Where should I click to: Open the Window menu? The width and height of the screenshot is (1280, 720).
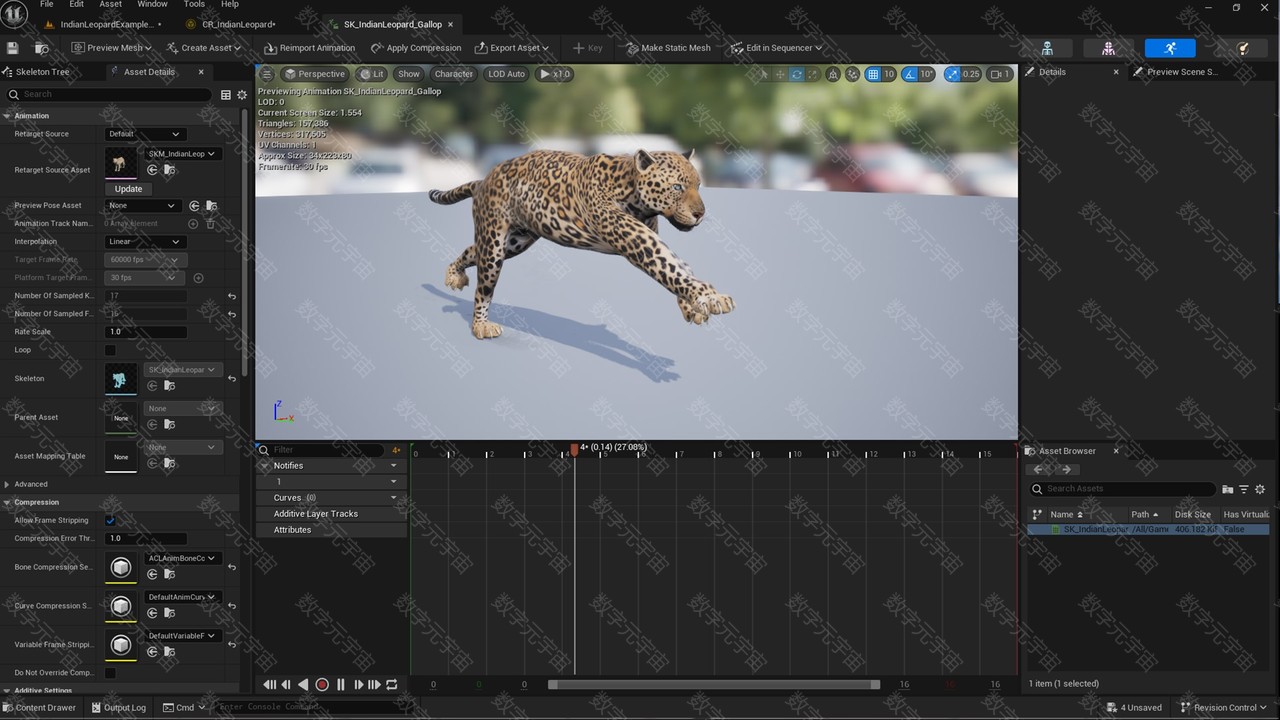152,5
